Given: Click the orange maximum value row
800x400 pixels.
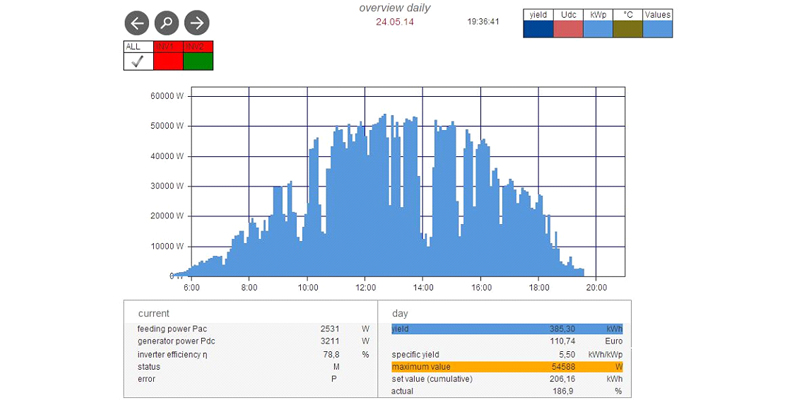Looking at the screenshot, I should pyautogui.click(x=506, y=366).
